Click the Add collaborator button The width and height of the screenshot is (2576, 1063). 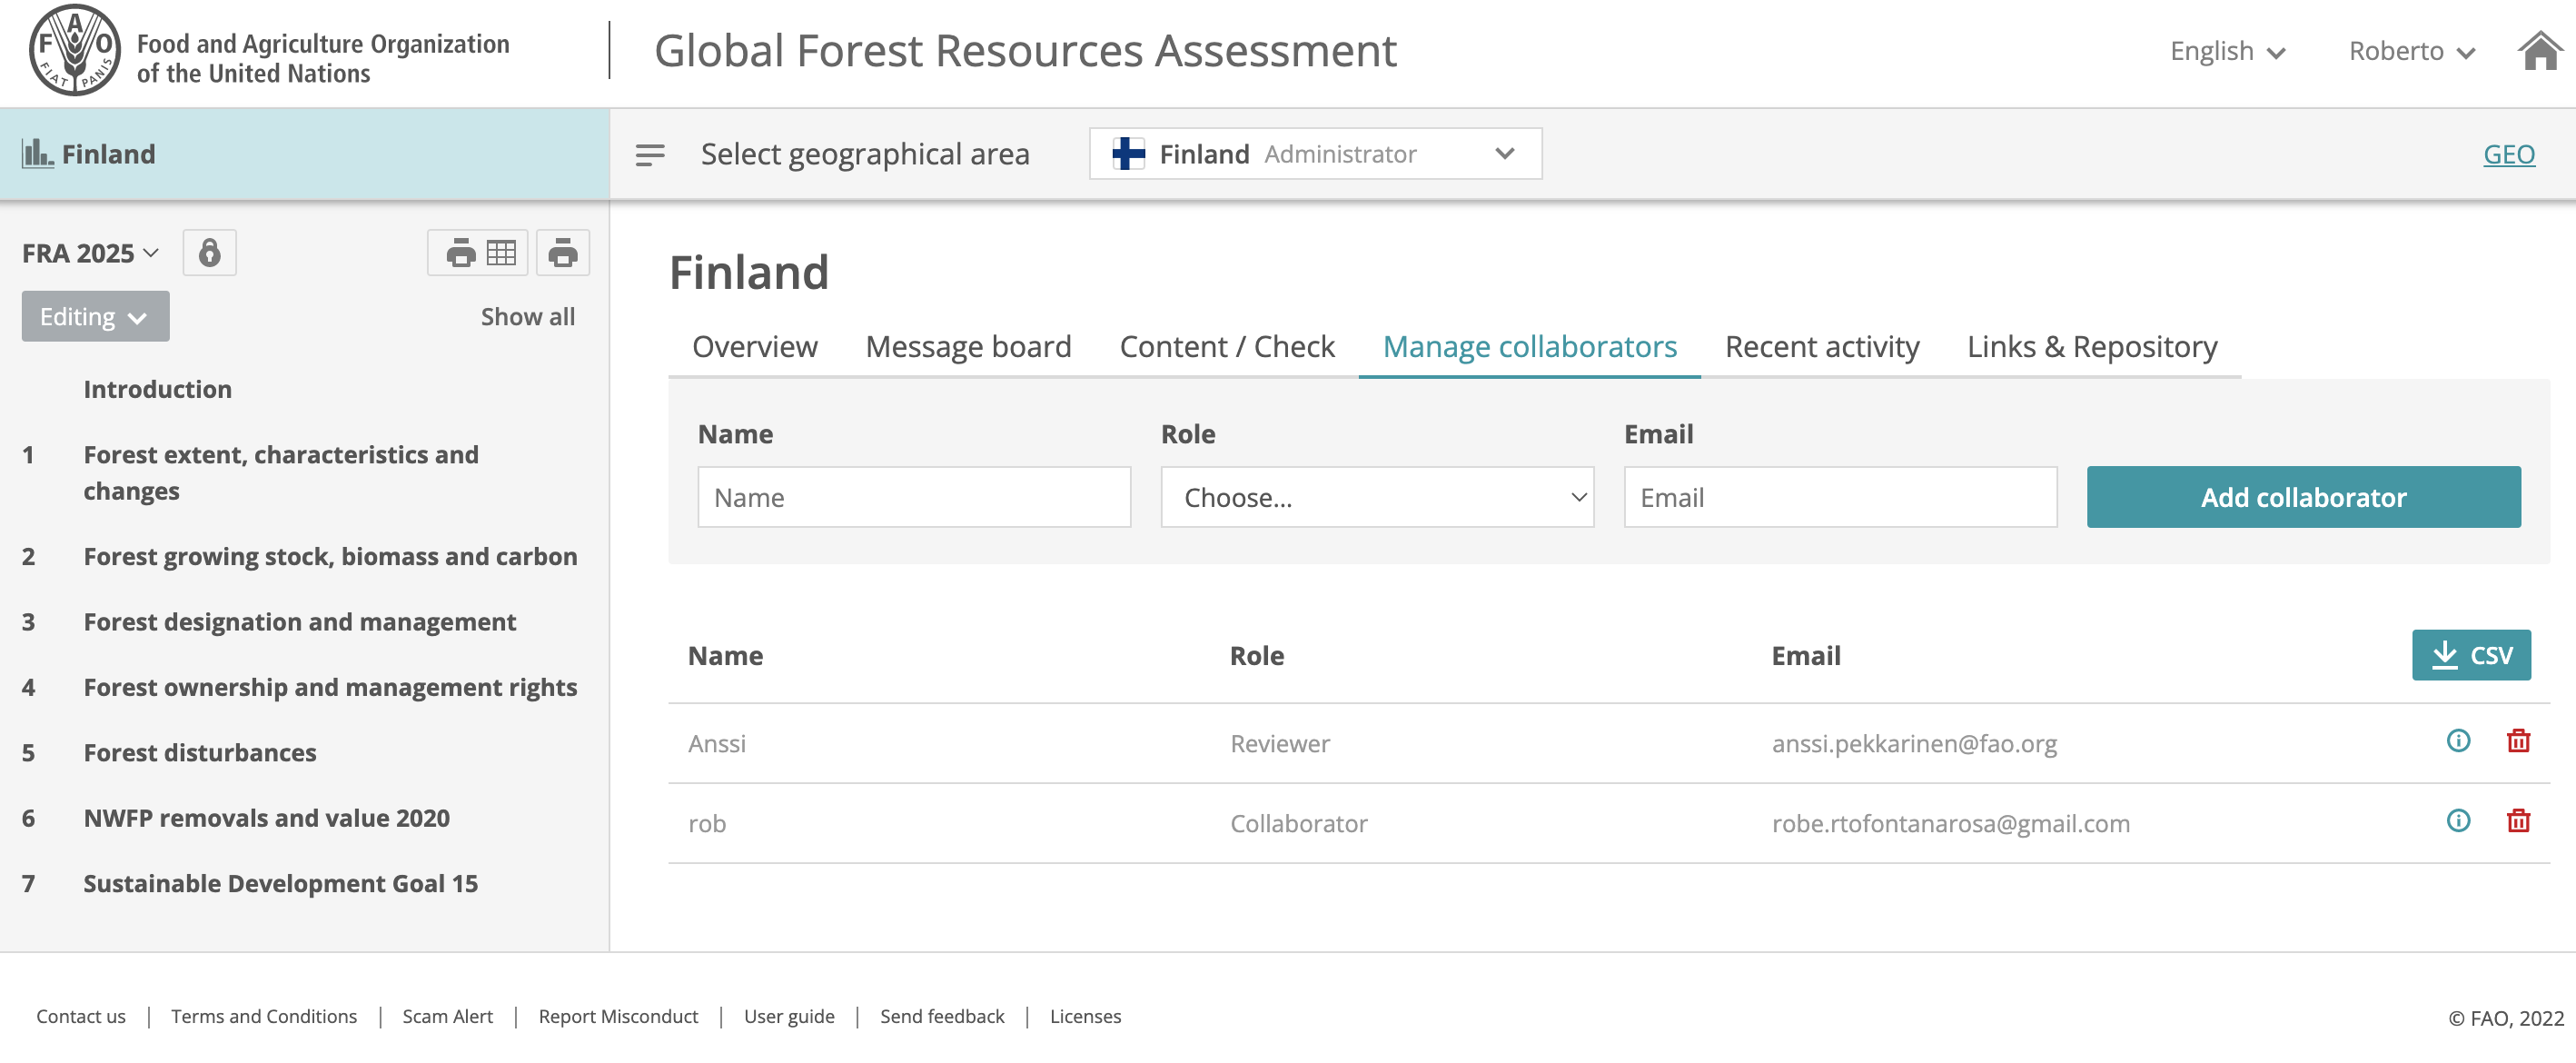(x=2303, y=497)
